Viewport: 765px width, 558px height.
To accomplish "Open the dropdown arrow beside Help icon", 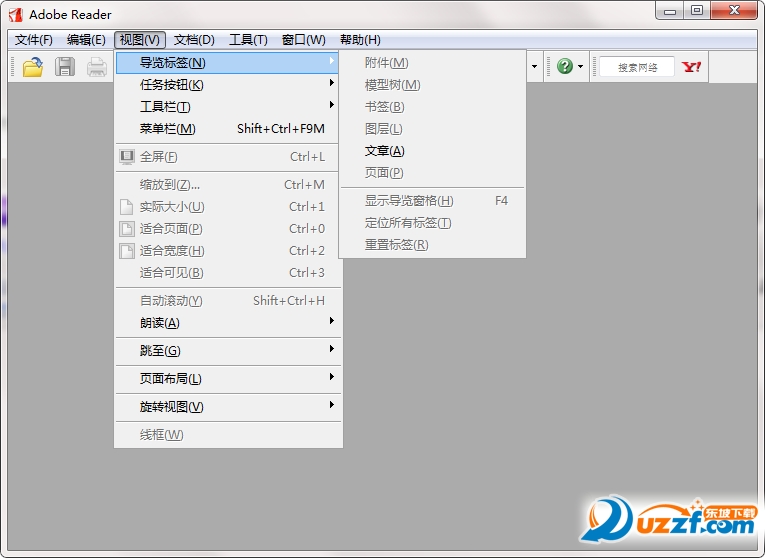I will pos(581,66).
